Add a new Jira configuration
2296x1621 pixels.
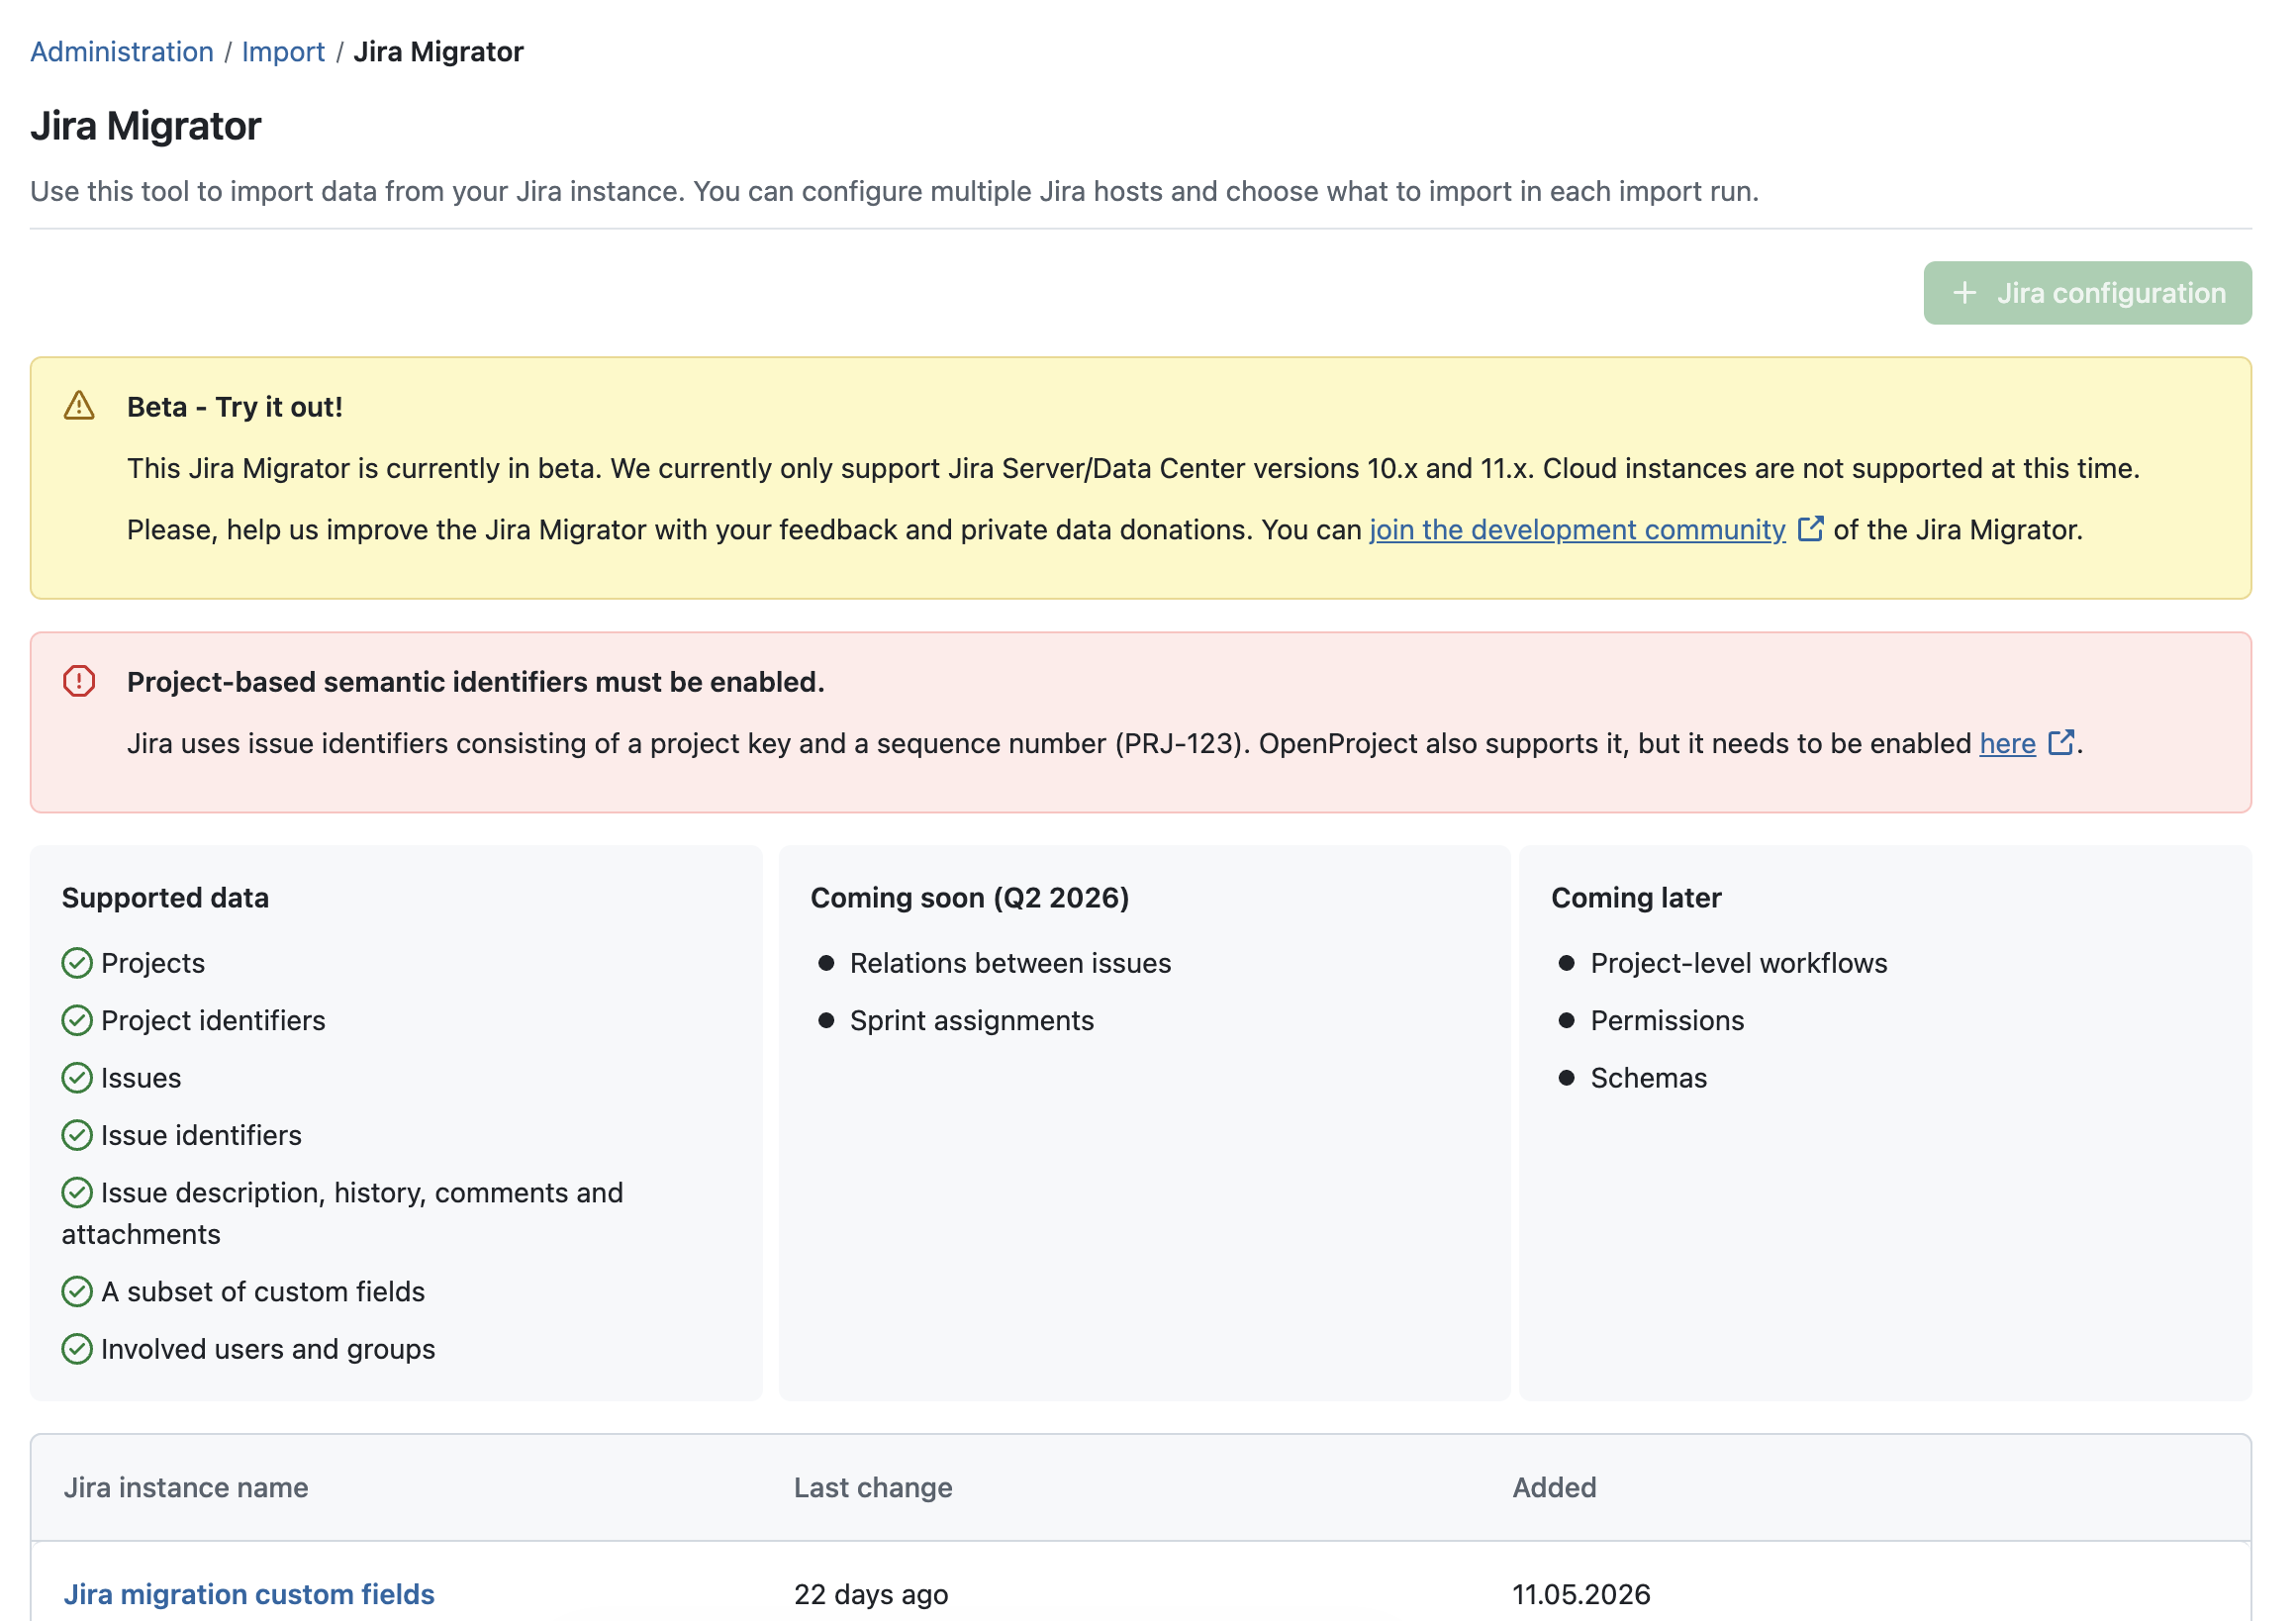(2087, 293)
